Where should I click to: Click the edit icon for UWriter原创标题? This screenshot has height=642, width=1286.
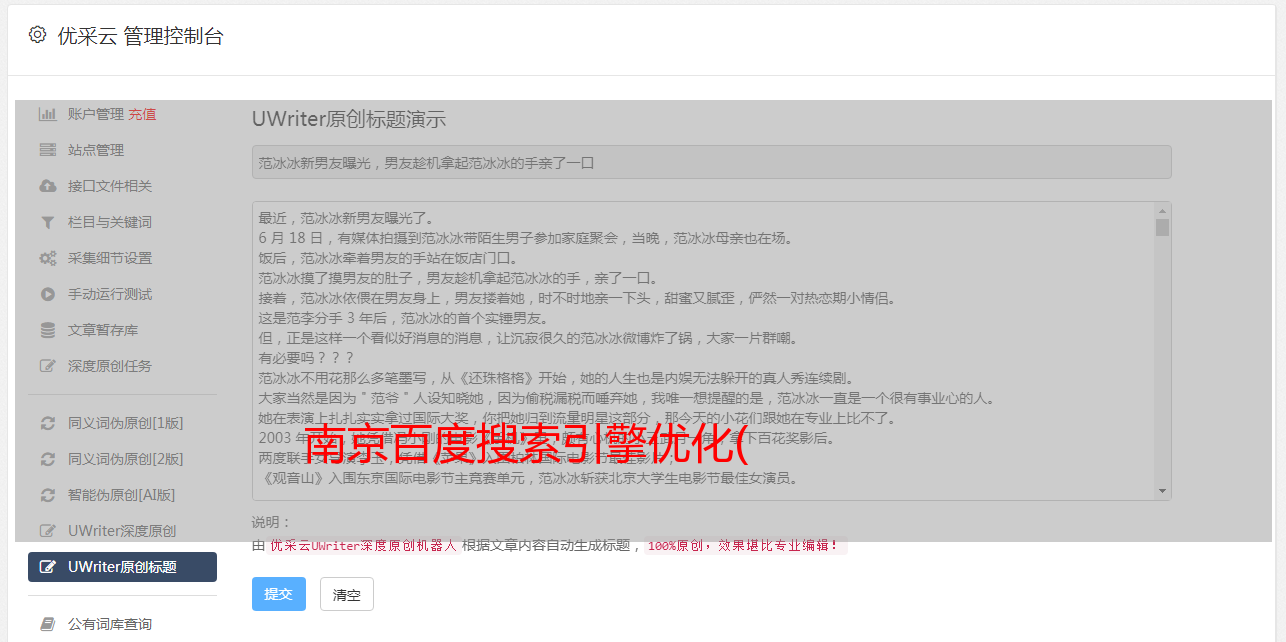(x=47, y=567)
